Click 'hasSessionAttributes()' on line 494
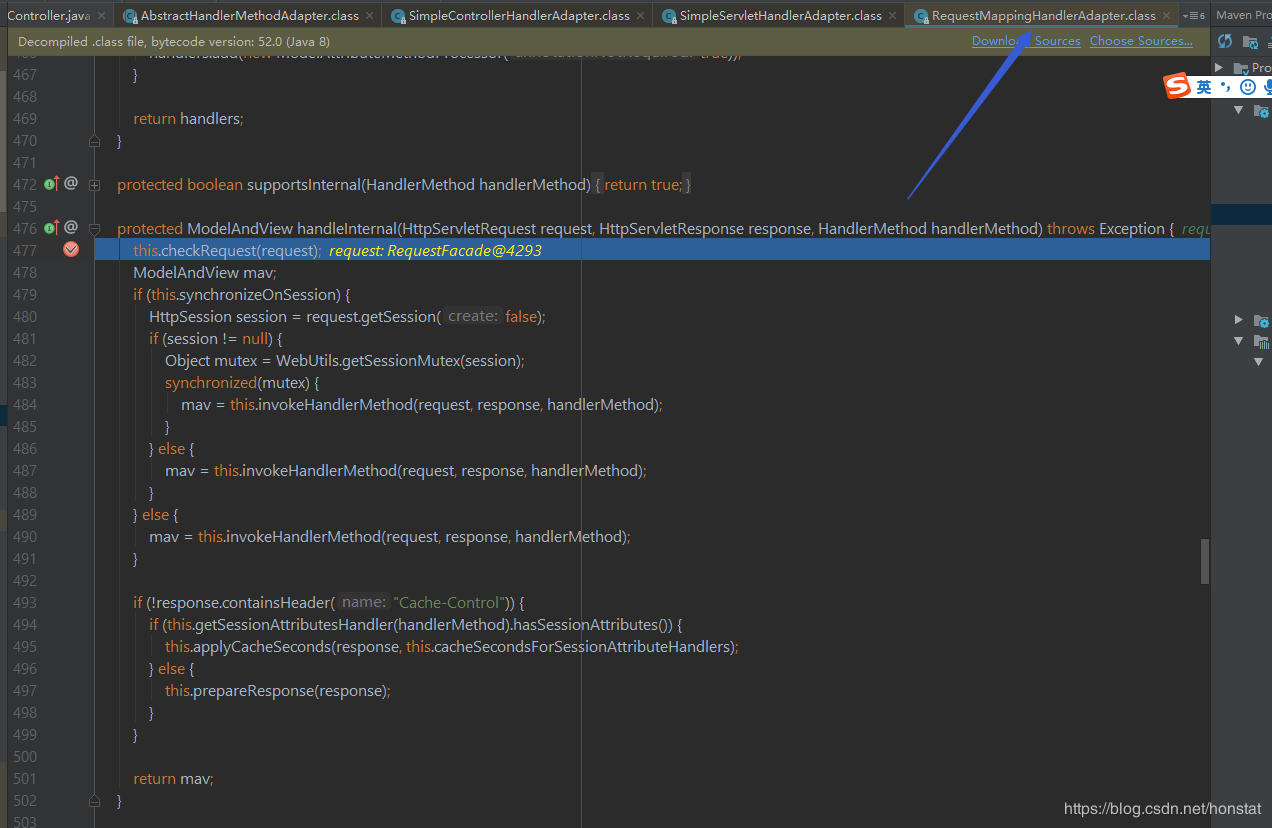 (x=592, y=624)
